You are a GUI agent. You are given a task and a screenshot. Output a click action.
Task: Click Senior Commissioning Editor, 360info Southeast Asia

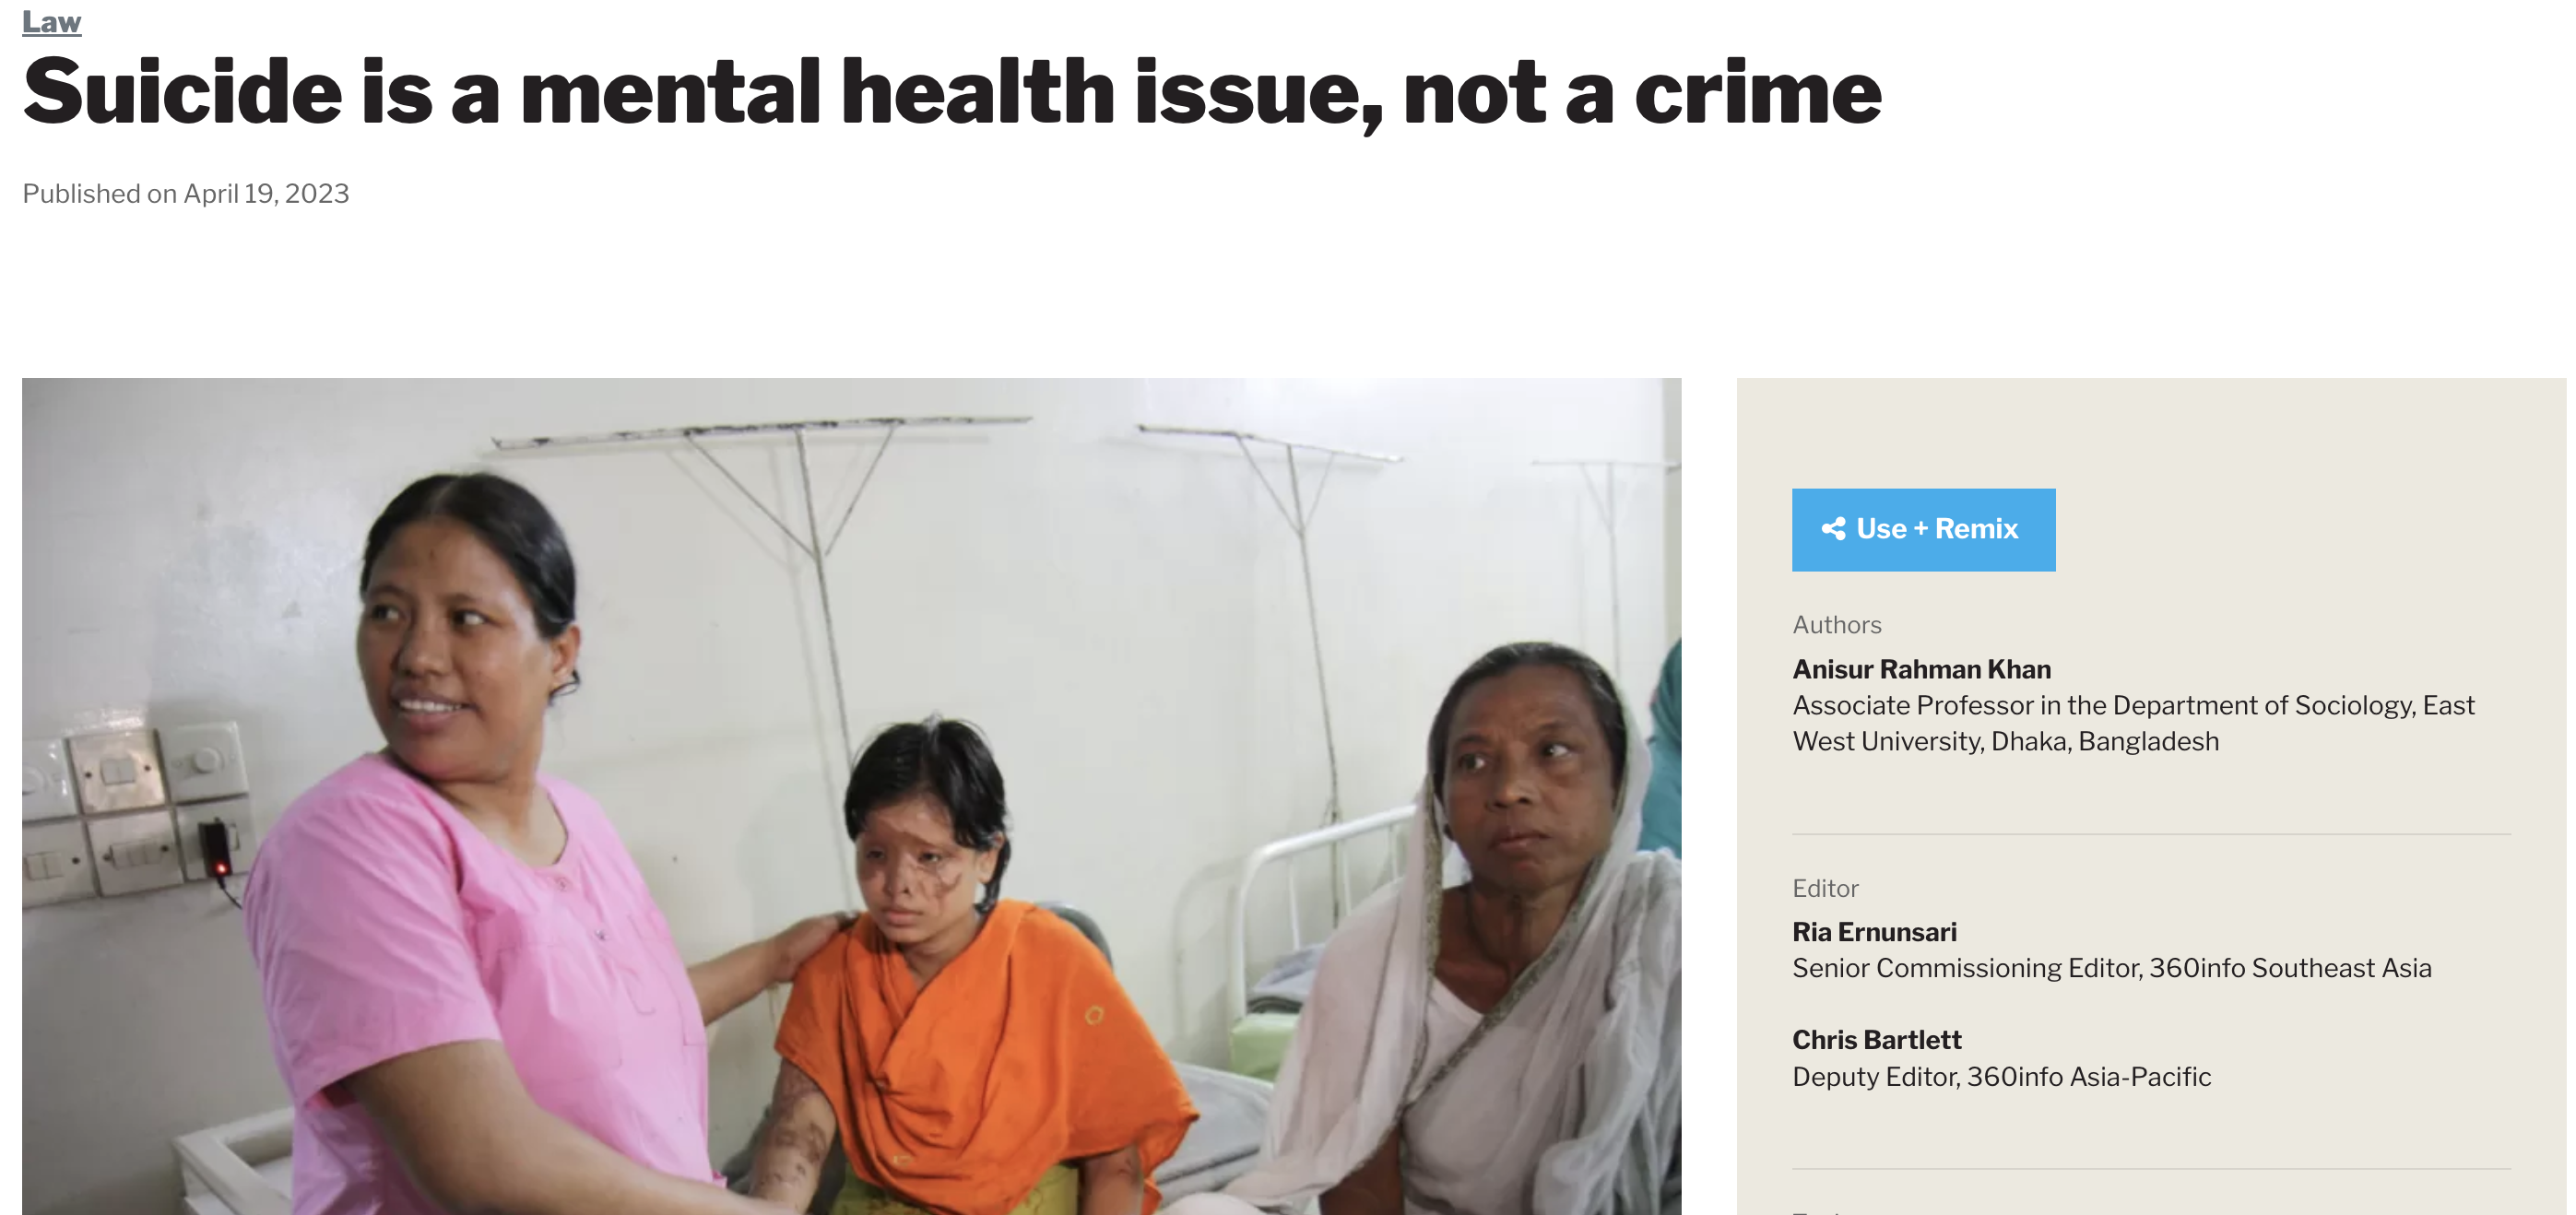pos(2111,968)
